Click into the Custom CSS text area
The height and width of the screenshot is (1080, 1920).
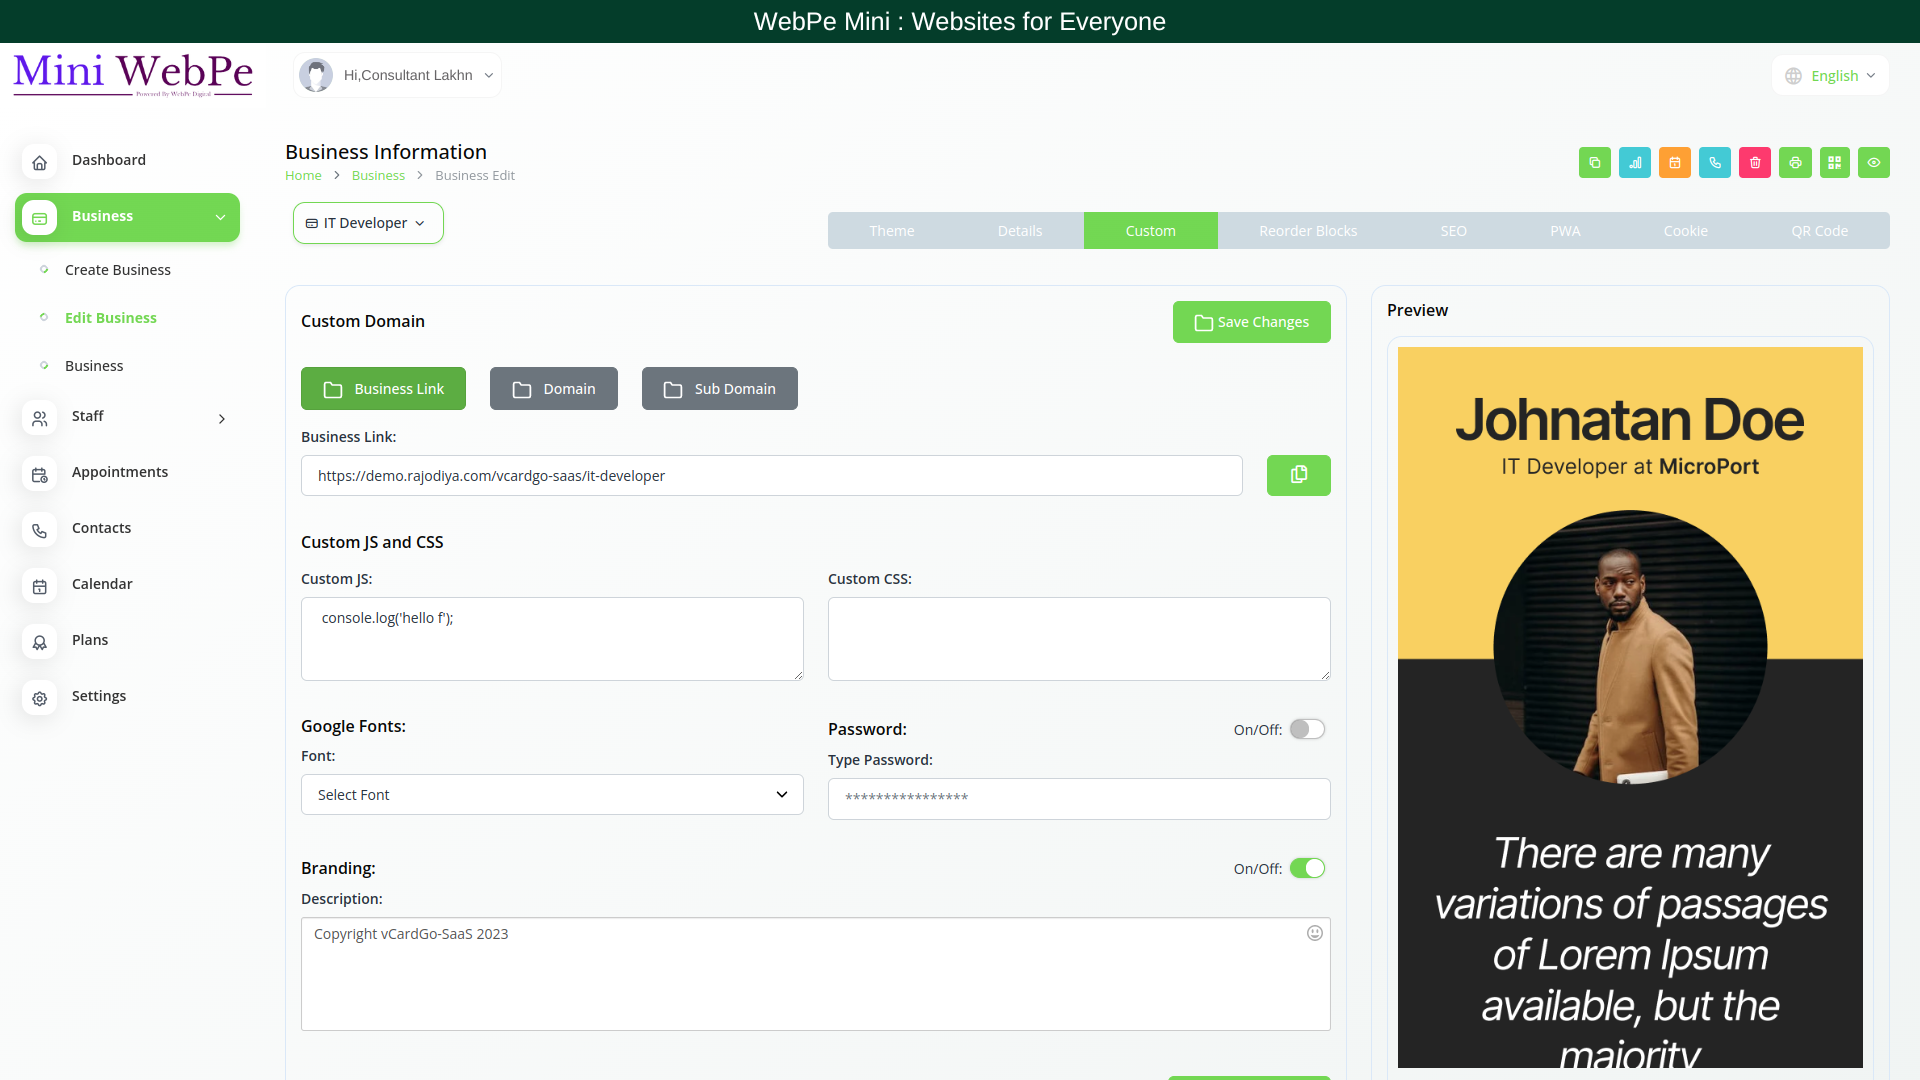(x=1078, y=639)
